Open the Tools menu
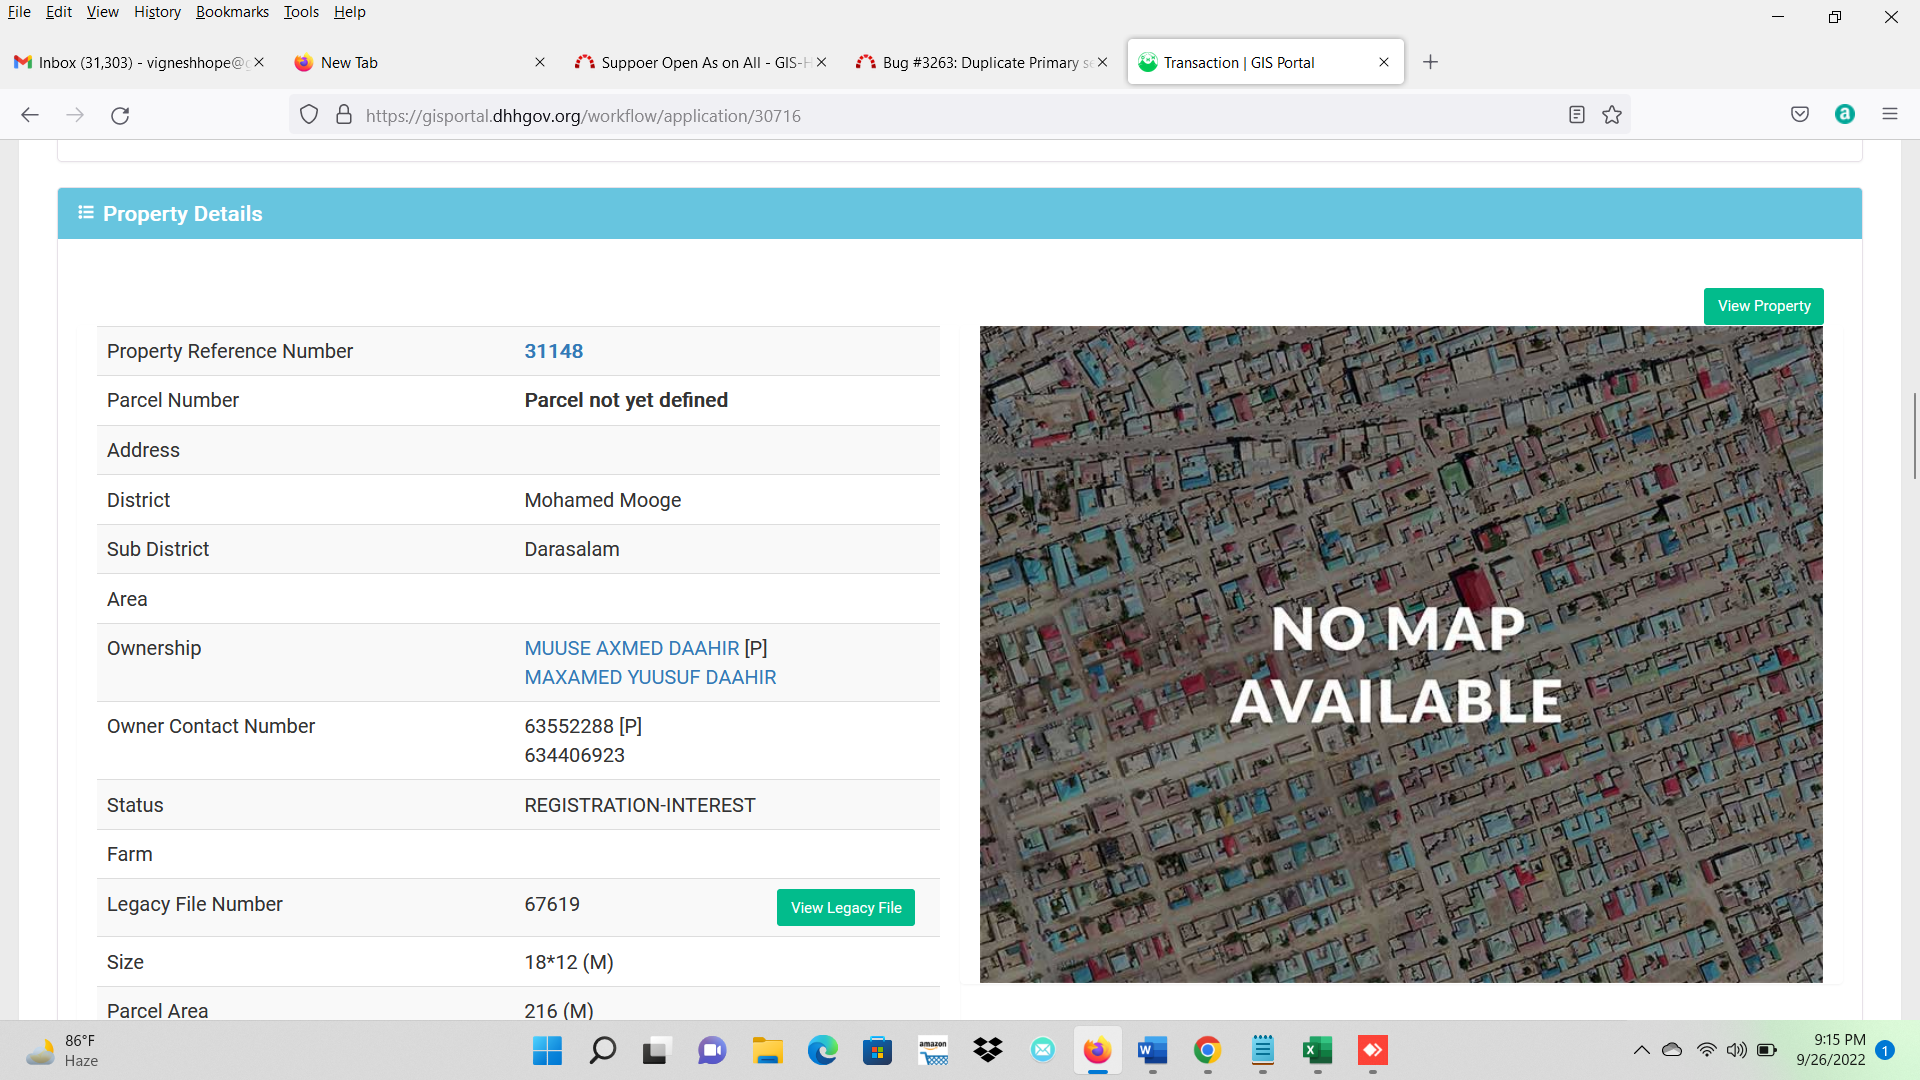This screenshot has height=1080, width=1920. coord(301,12)
